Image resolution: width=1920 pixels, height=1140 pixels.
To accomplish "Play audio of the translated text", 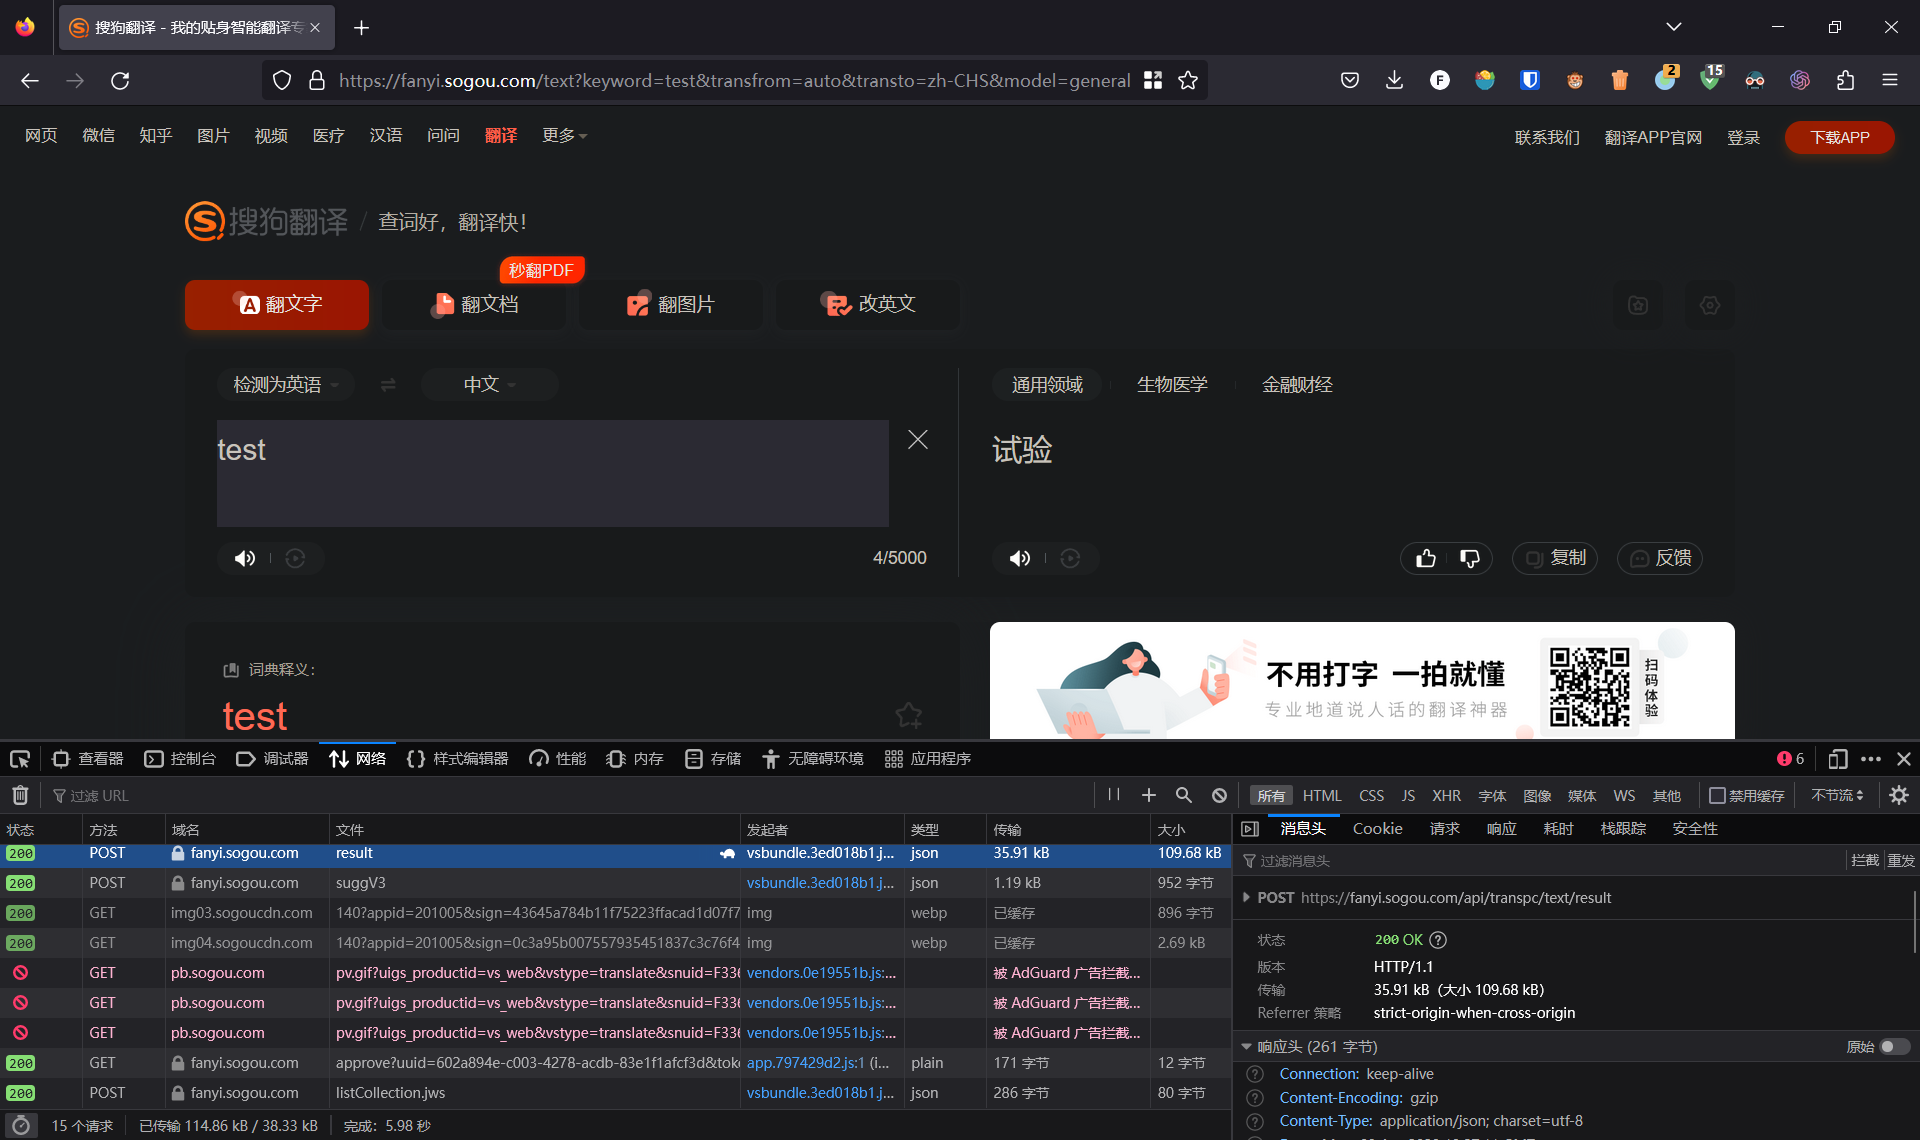I will tap(1019, 558).
